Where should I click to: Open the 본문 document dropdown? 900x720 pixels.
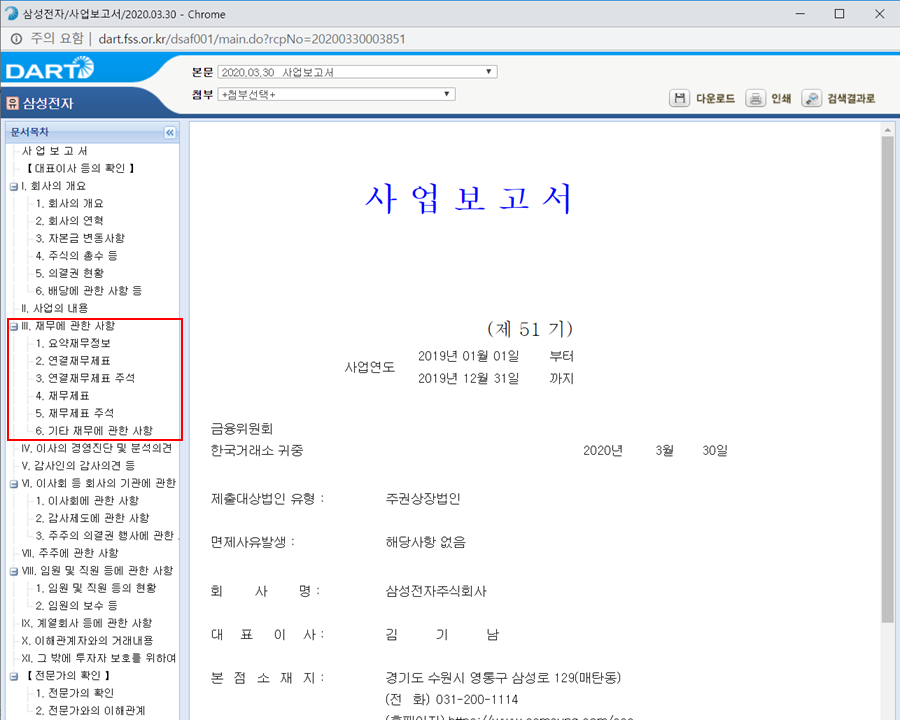[x=357, y=72]
